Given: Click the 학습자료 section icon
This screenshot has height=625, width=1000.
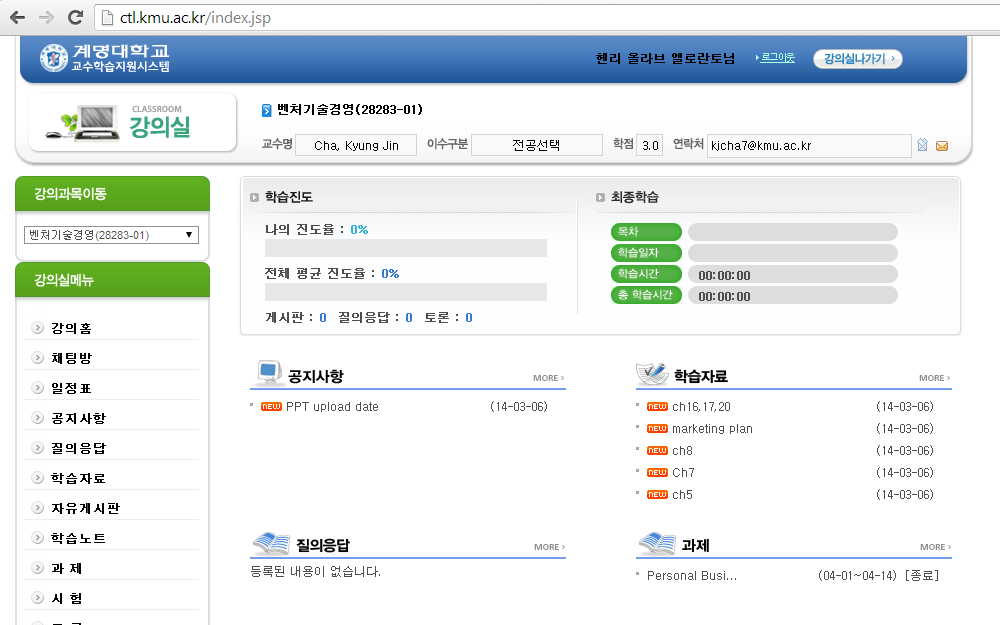Looking at the screenshot, I should coord(652,374).
